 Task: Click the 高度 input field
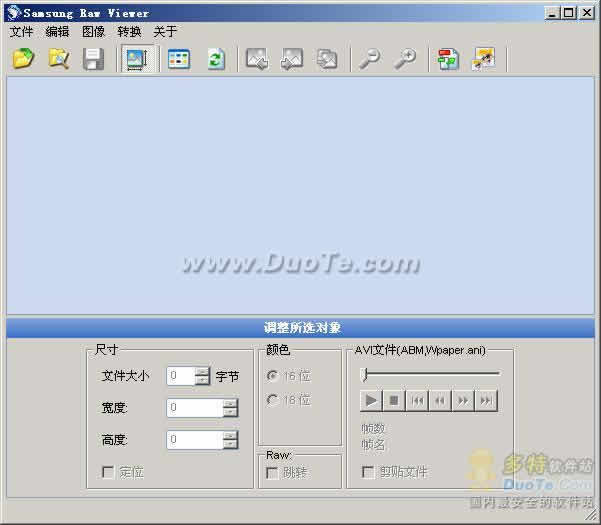tap(195, 440)
